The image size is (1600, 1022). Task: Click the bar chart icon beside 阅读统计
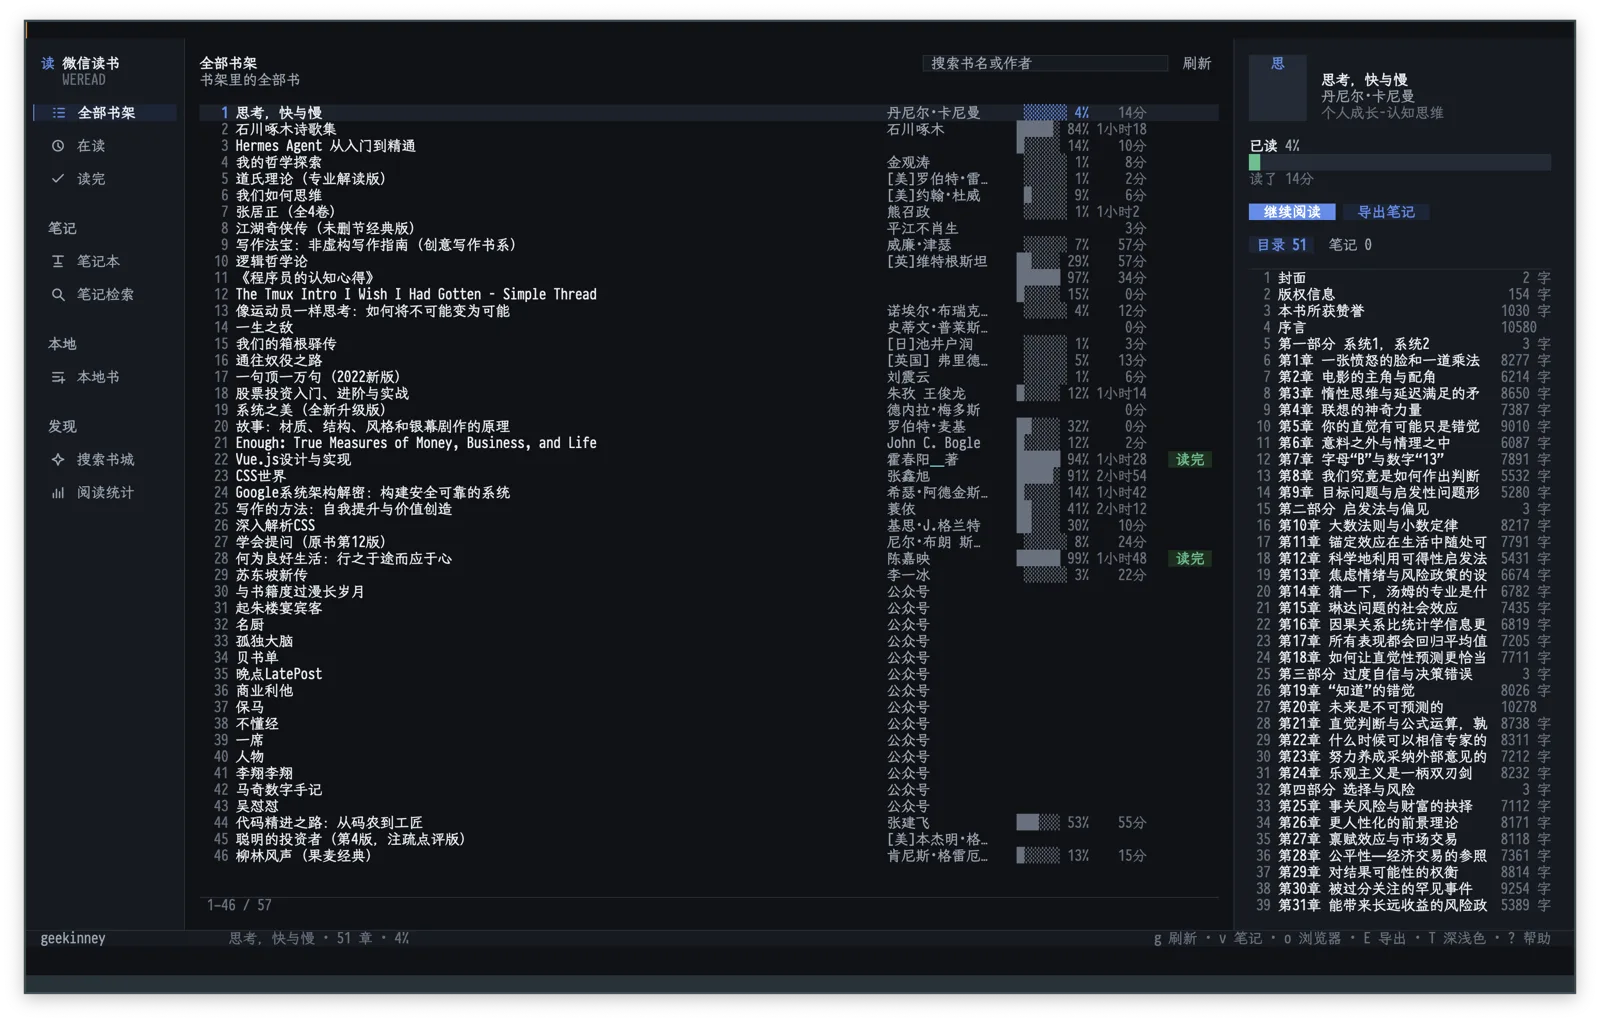click(58, 492)
